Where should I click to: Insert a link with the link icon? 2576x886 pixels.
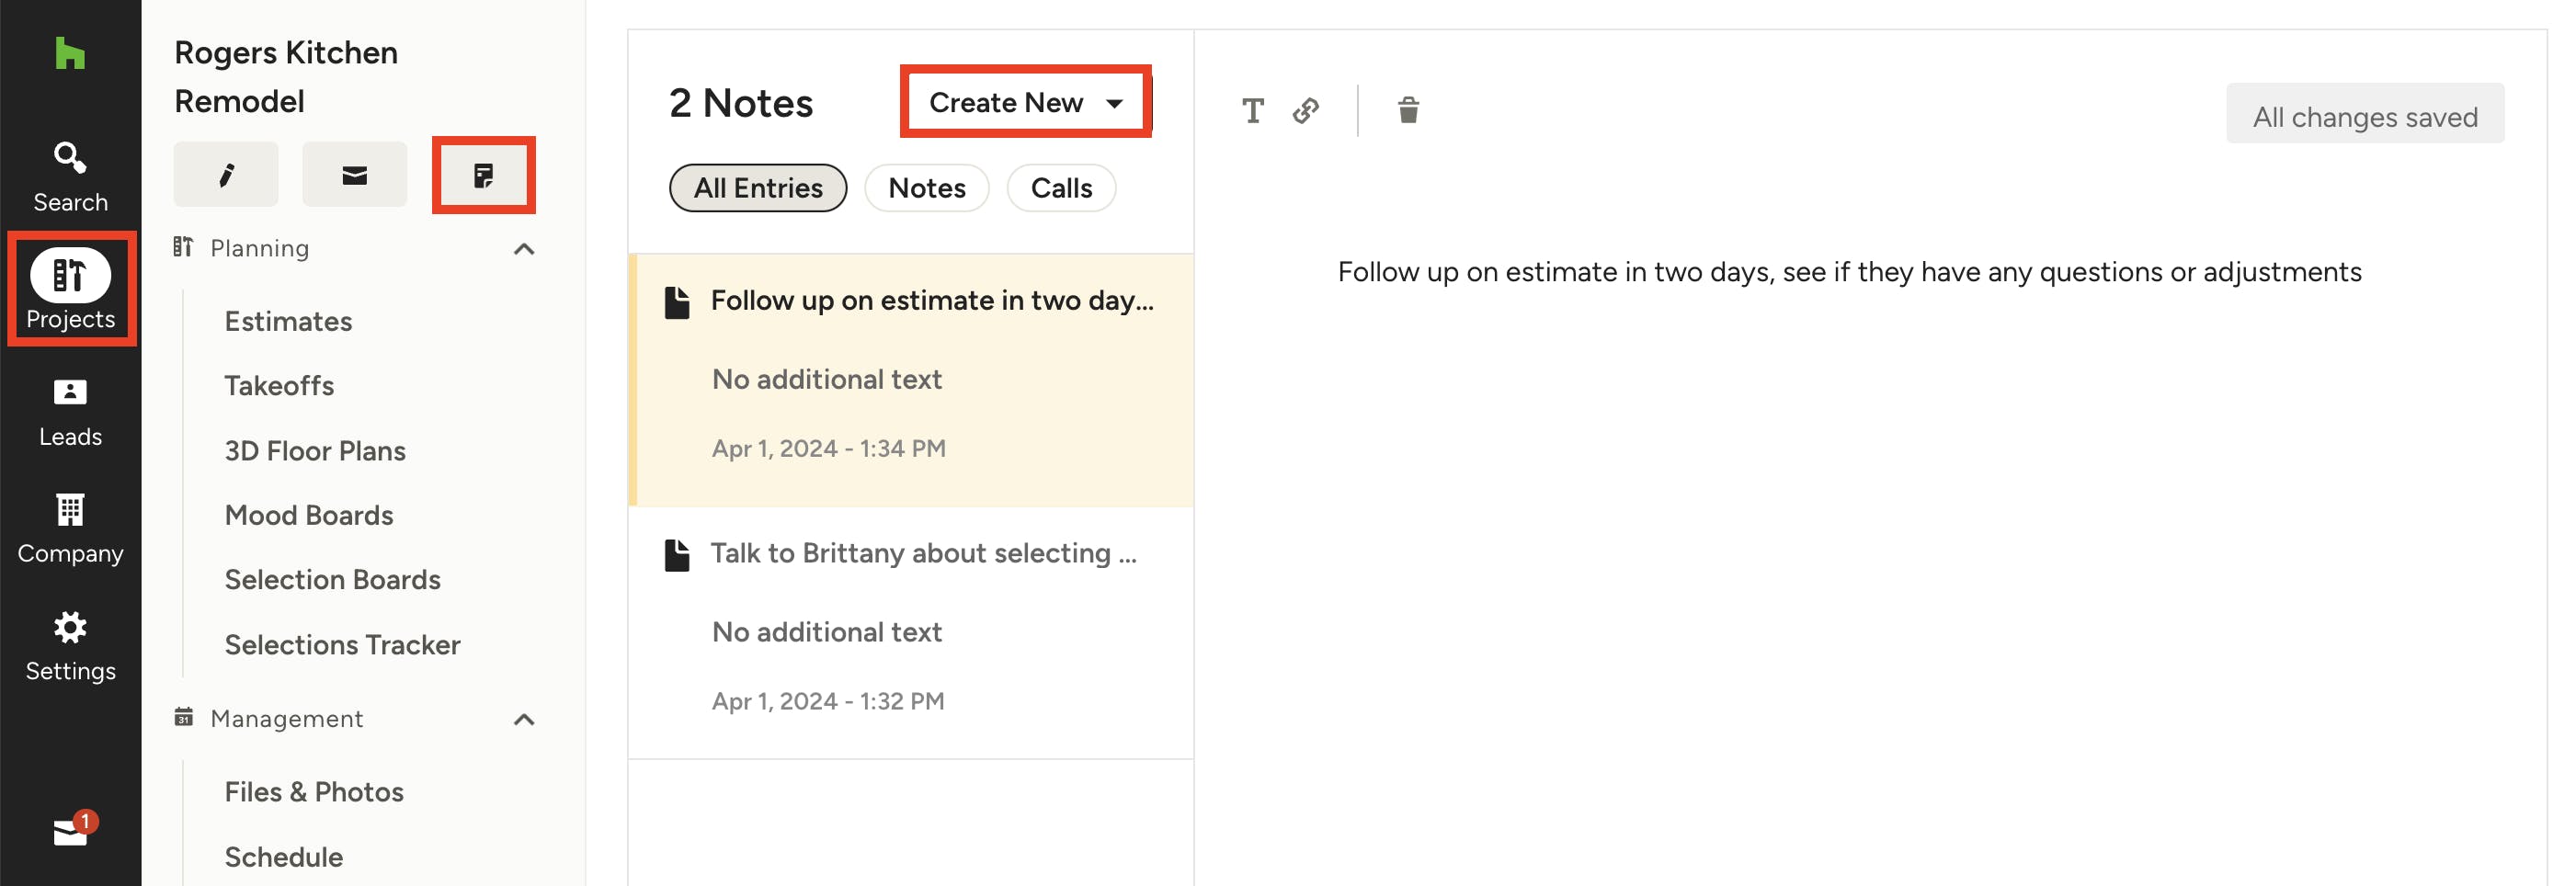click(1305, 110)
